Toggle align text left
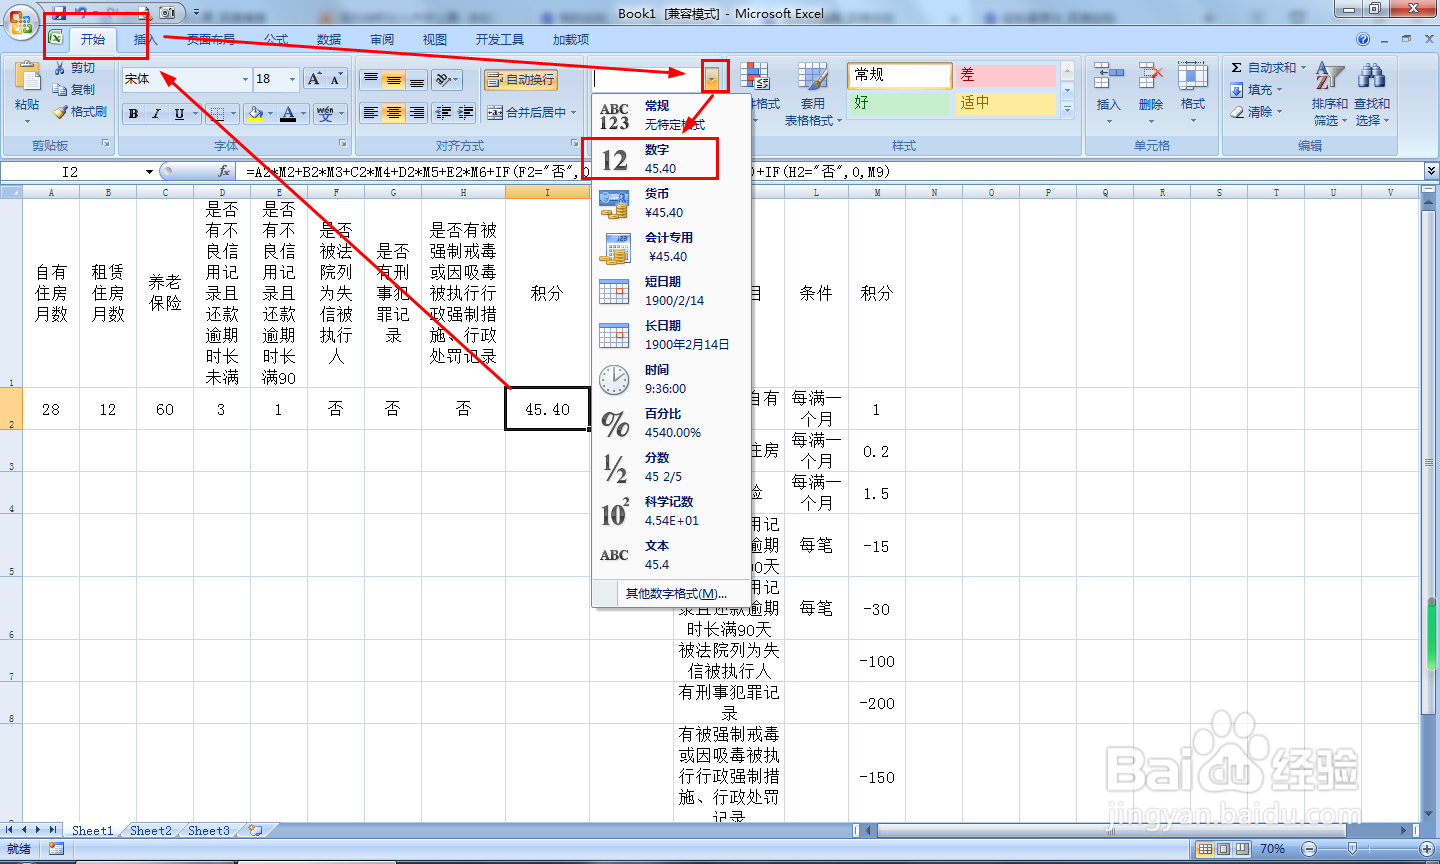Viewport: 1440px width, 864px height. click(371, 113)
